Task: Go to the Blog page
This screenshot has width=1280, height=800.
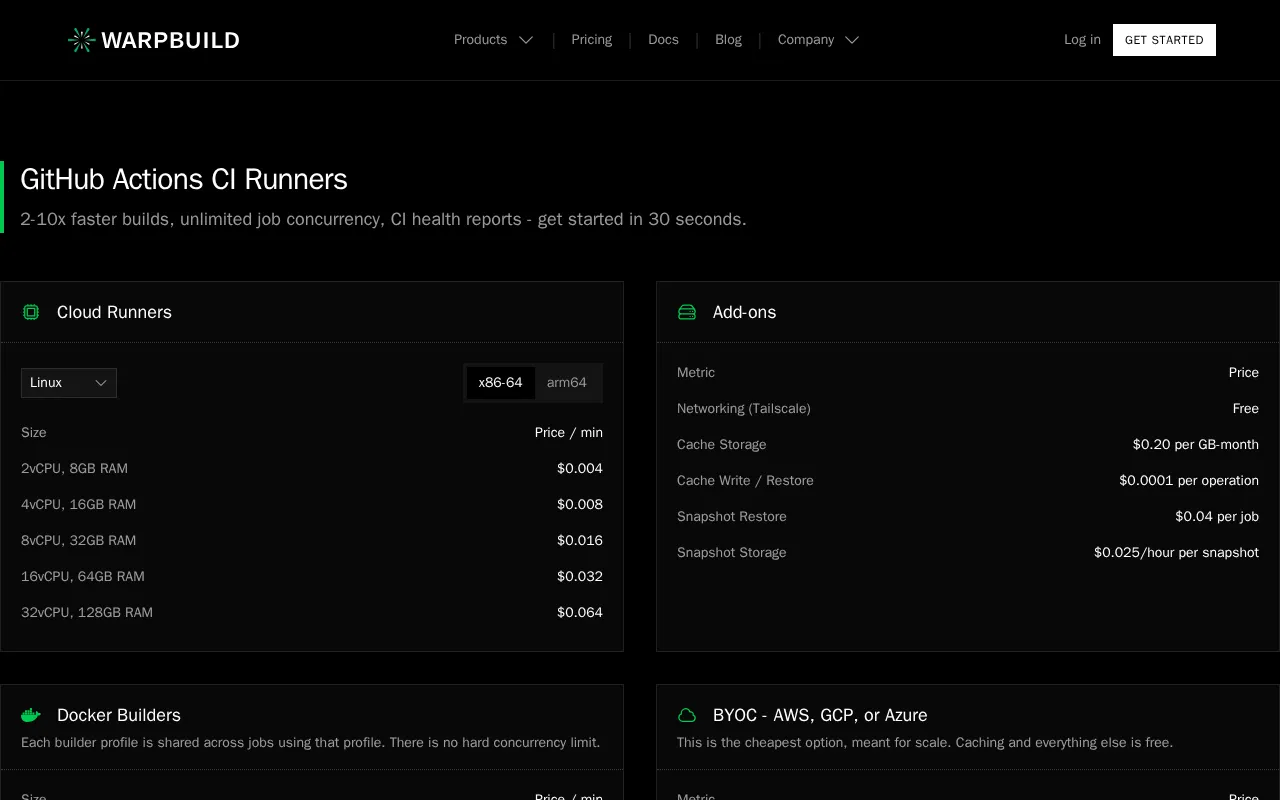Action: tap(728, 40)
